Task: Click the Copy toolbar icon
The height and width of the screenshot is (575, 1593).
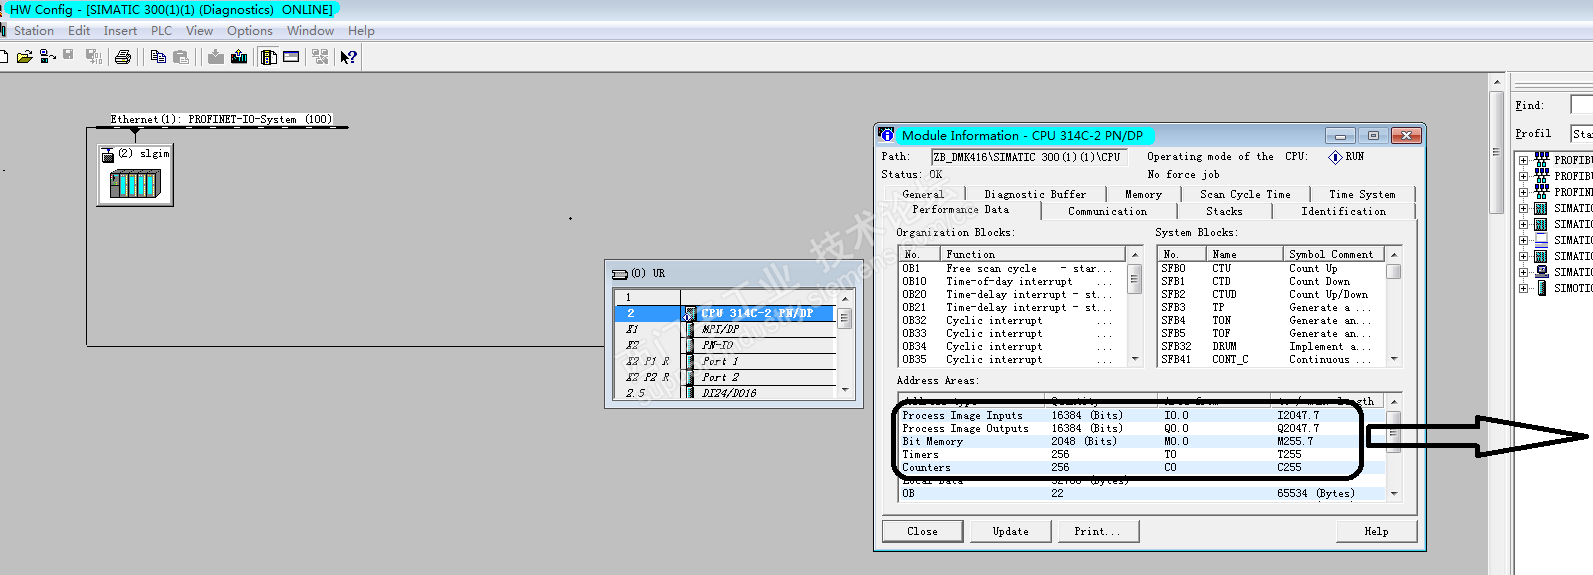Action: tap(158, 57)
